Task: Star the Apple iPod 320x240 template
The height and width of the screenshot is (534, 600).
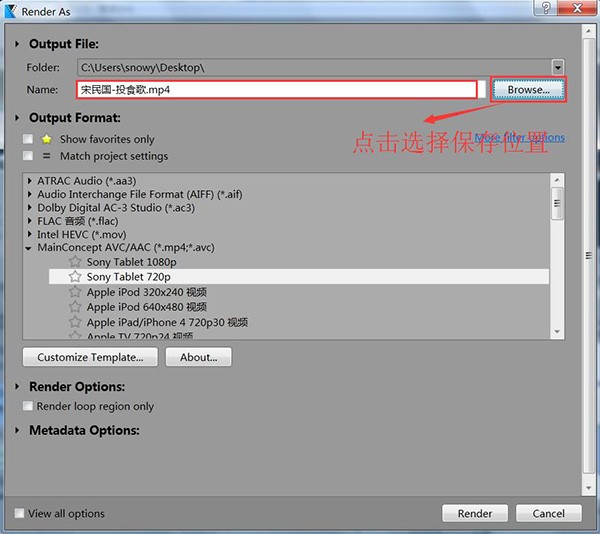Action: (x=75, y=292)
